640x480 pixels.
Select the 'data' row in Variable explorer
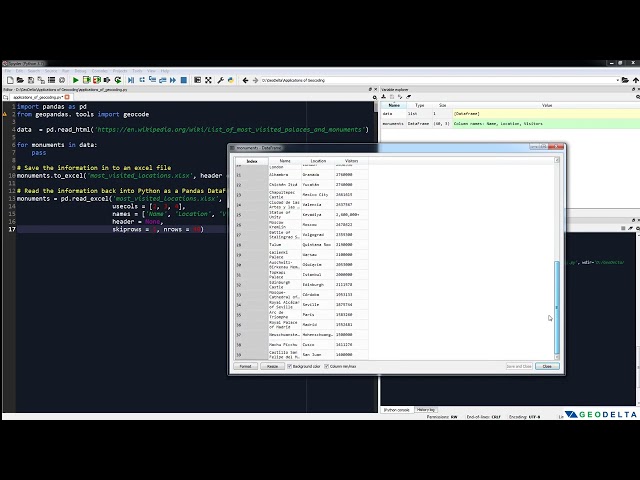[x=510, y=114]
